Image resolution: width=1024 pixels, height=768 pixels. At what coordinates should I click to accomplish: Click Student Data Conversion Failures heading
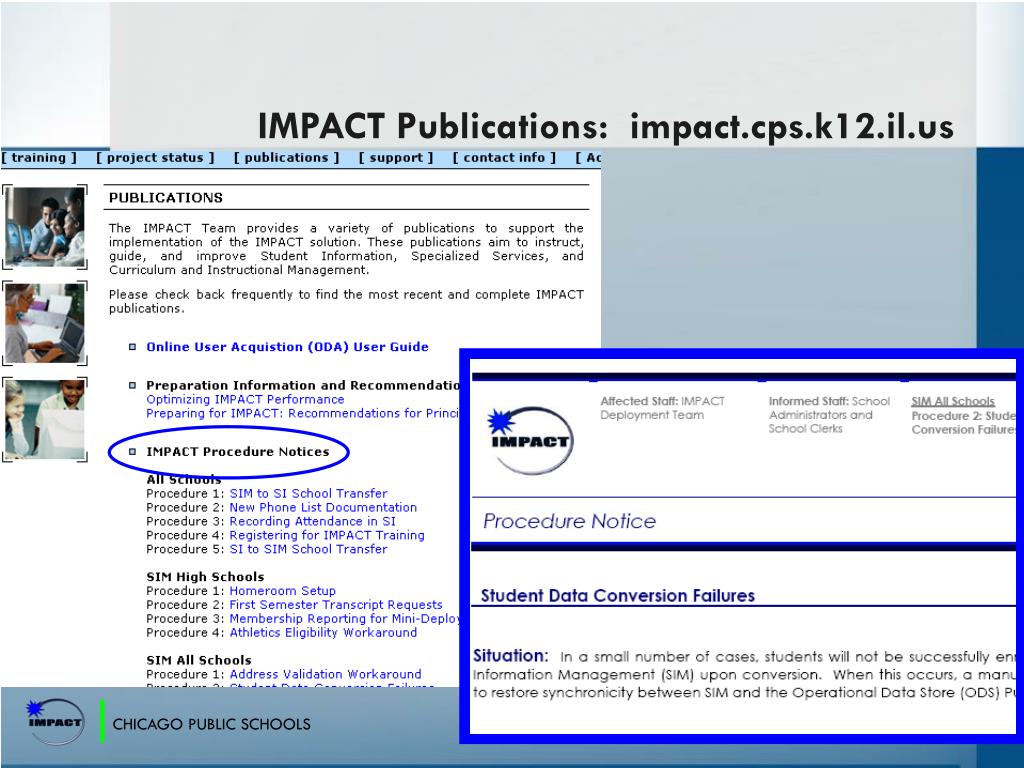coord(618,596)
